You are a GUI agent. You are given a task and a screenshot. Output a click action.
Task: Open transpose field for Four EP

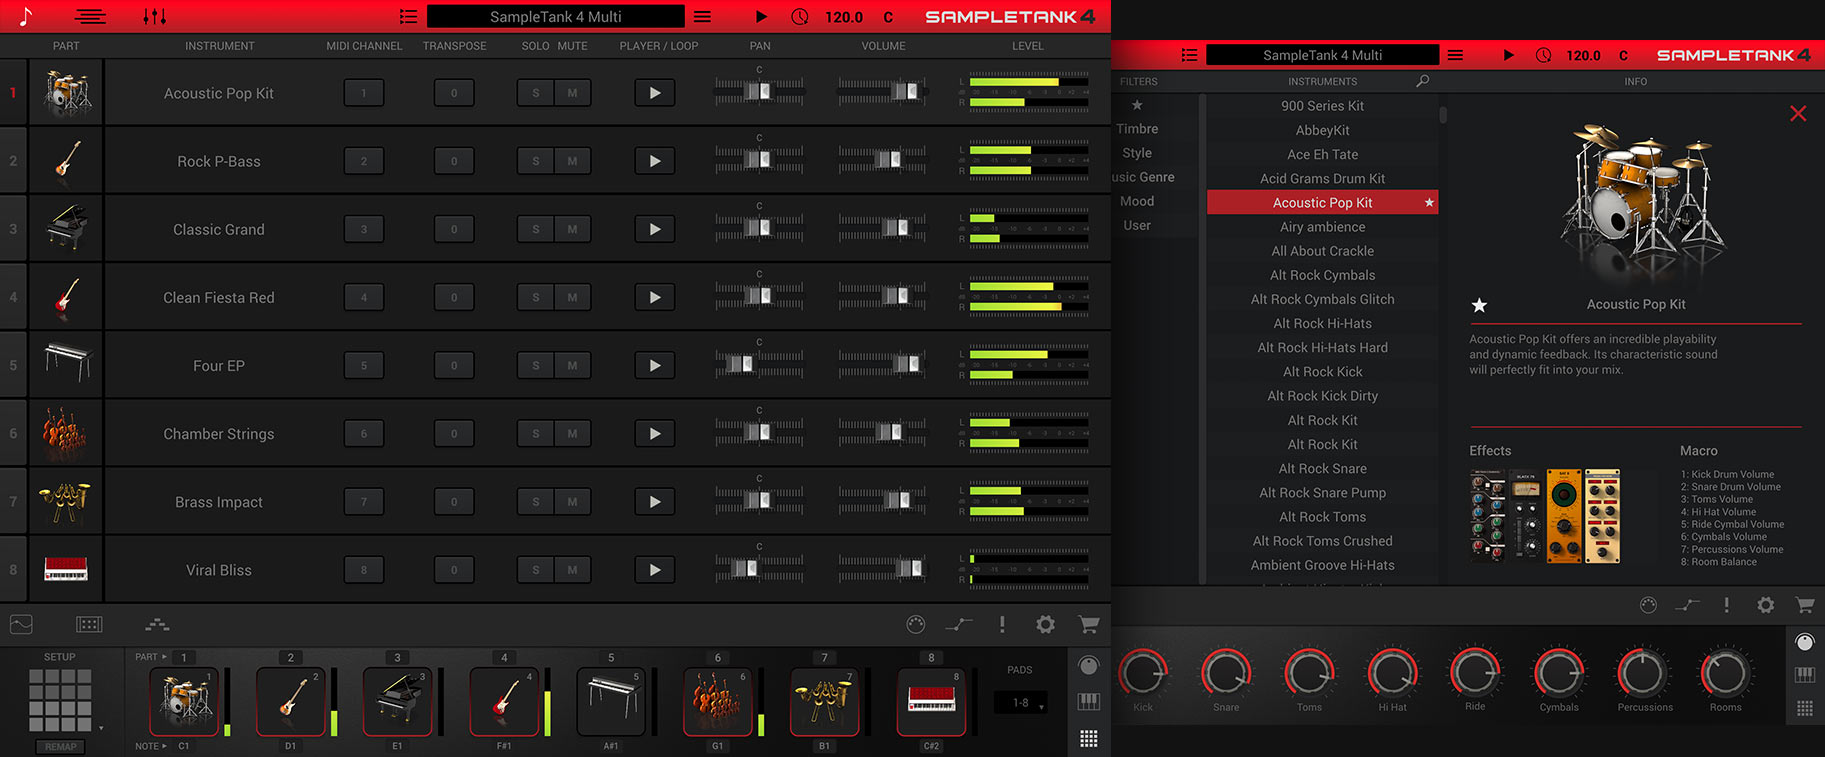454,365
